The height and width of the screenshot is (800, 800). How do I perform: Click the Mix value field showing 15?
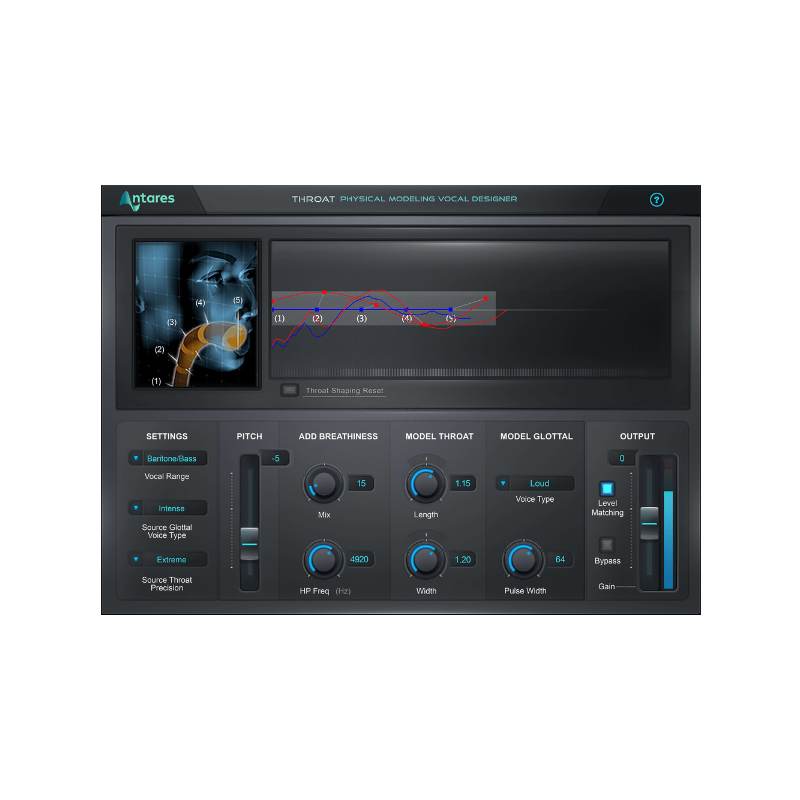[361, 483]
